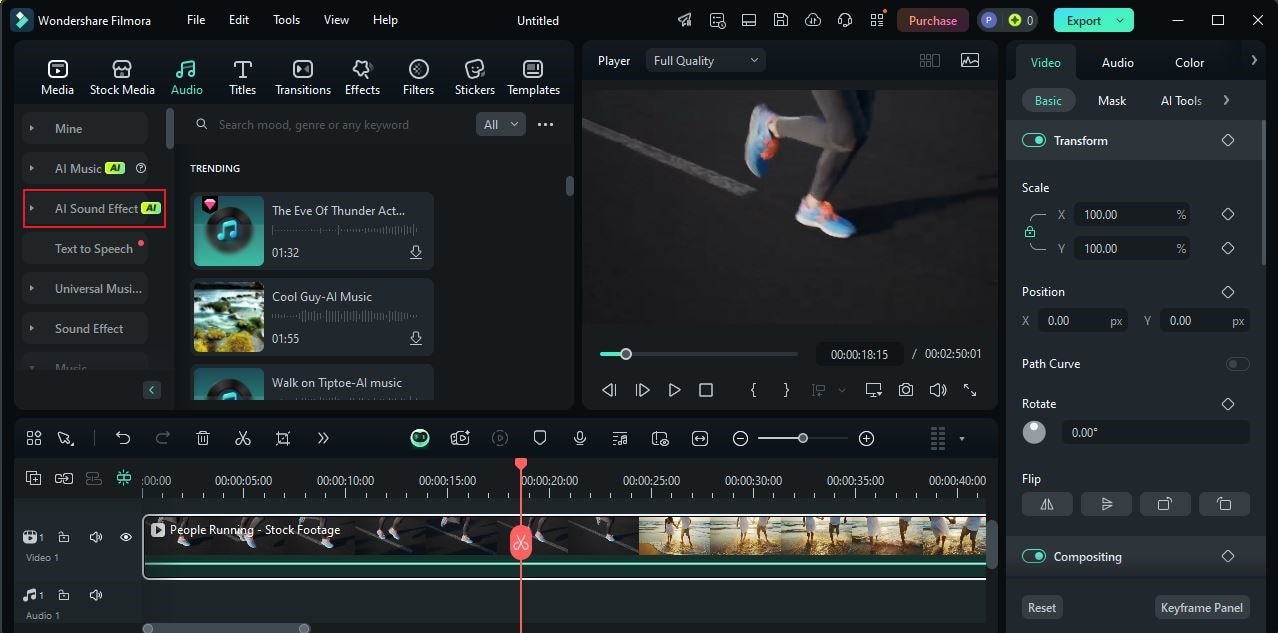This screenshot has width=1278, height=633.
Task: Open the Keyframe Panel
Action: click(1201, 607)
